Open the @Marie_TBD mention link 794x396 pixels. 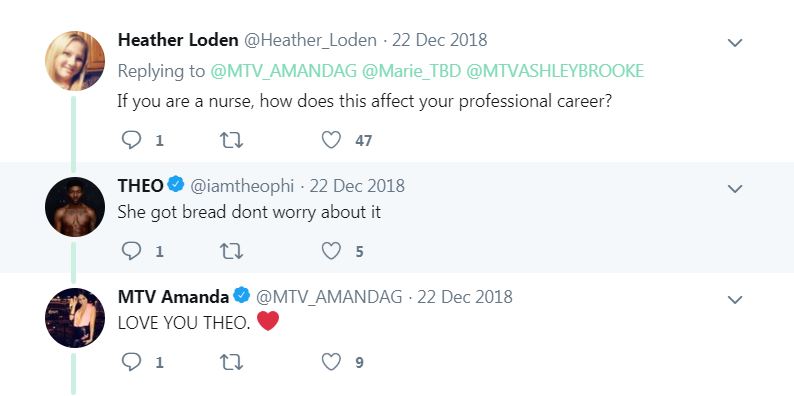[411, 71]
